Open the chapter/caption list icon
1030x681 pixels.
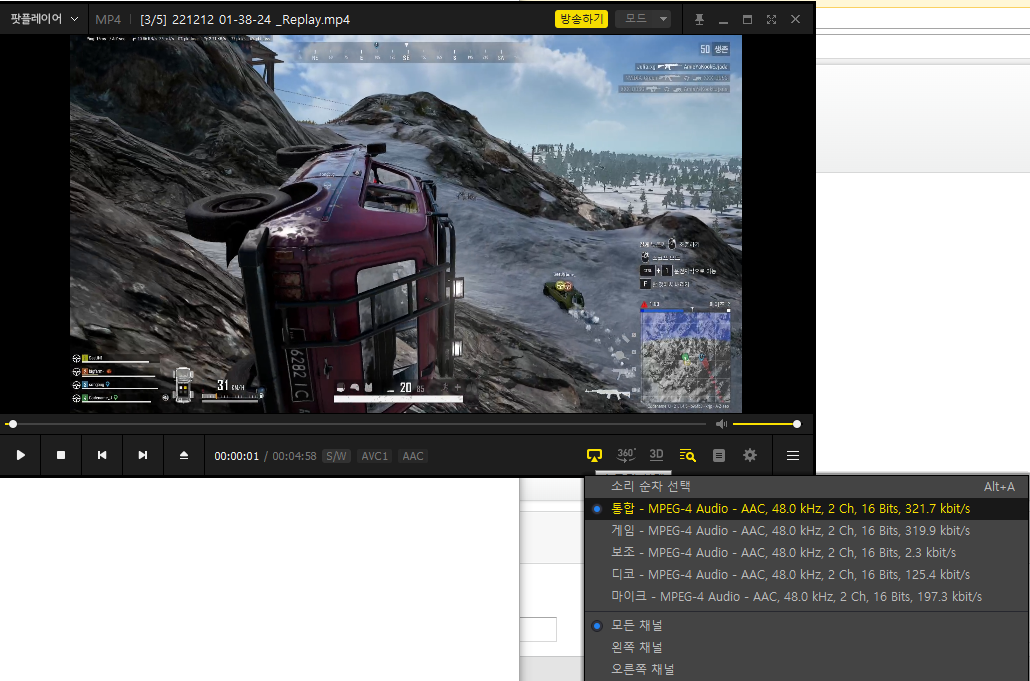719,455
